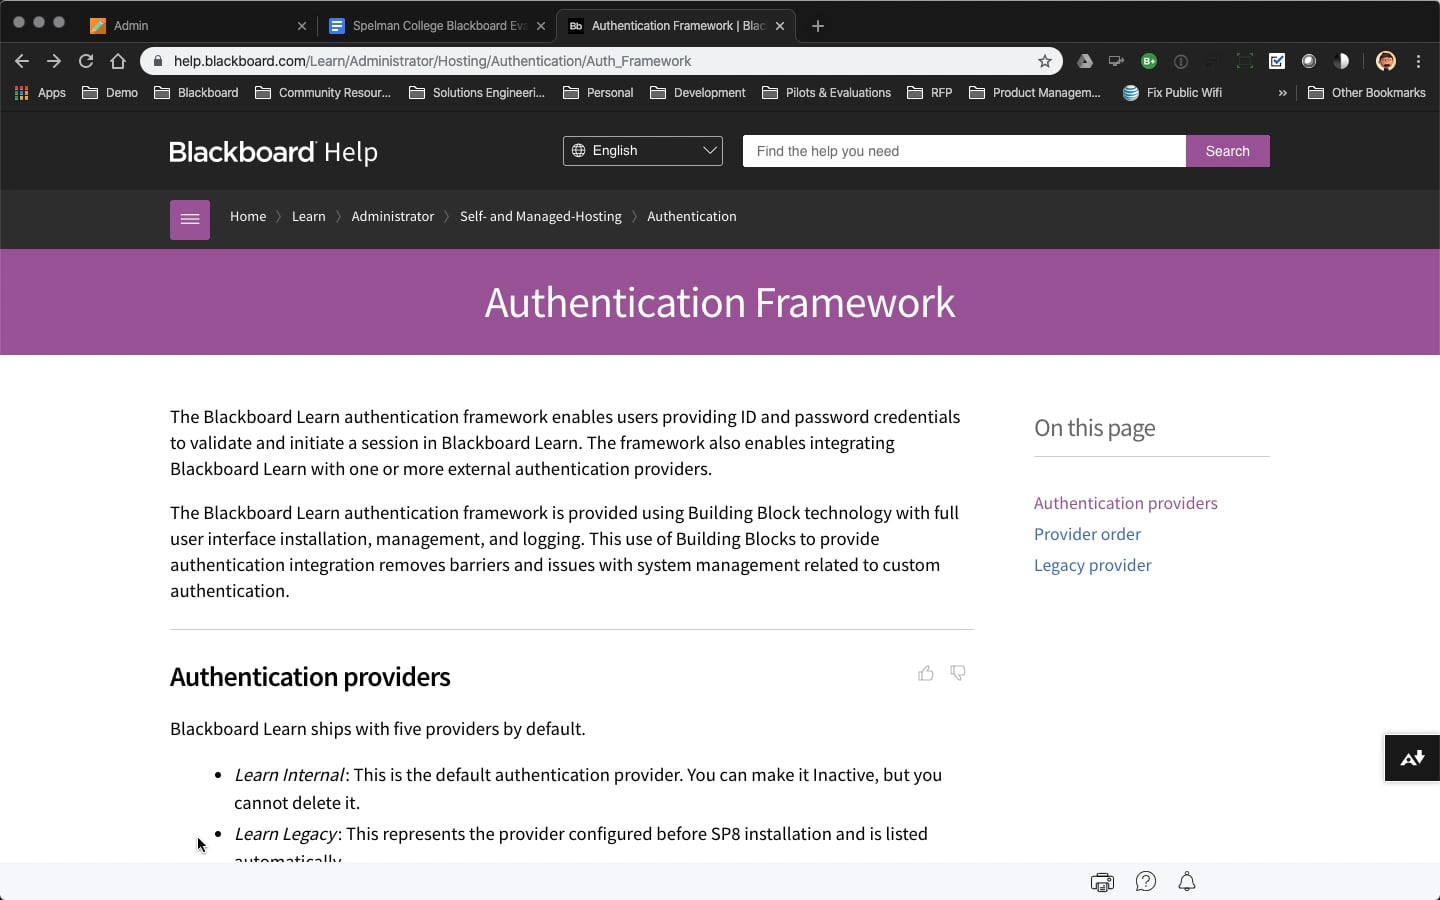
Task: Click the Google Drive extension icon
Action: coord(1085,61)
